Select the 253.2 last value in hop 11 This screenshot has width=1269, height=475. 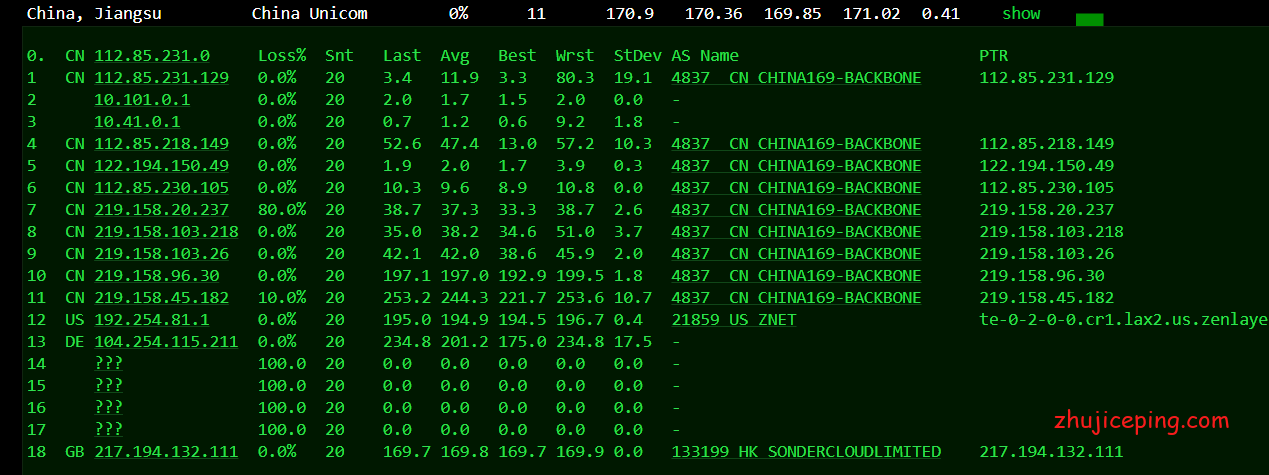click(407, 298)
